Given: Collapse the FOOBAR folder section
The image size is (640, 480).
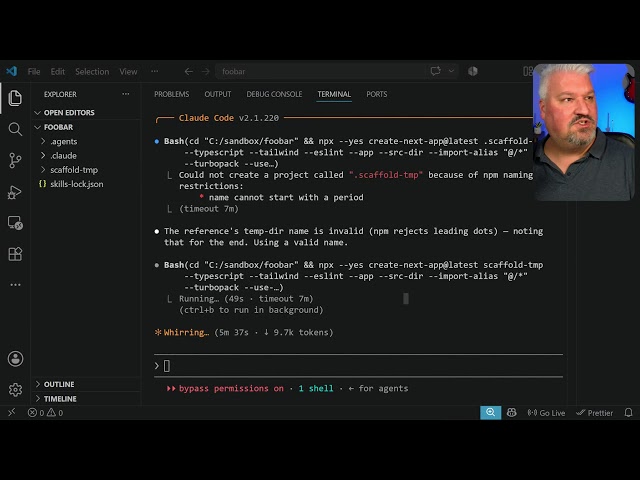Looking at the screenshot, I should click(87, 127).
